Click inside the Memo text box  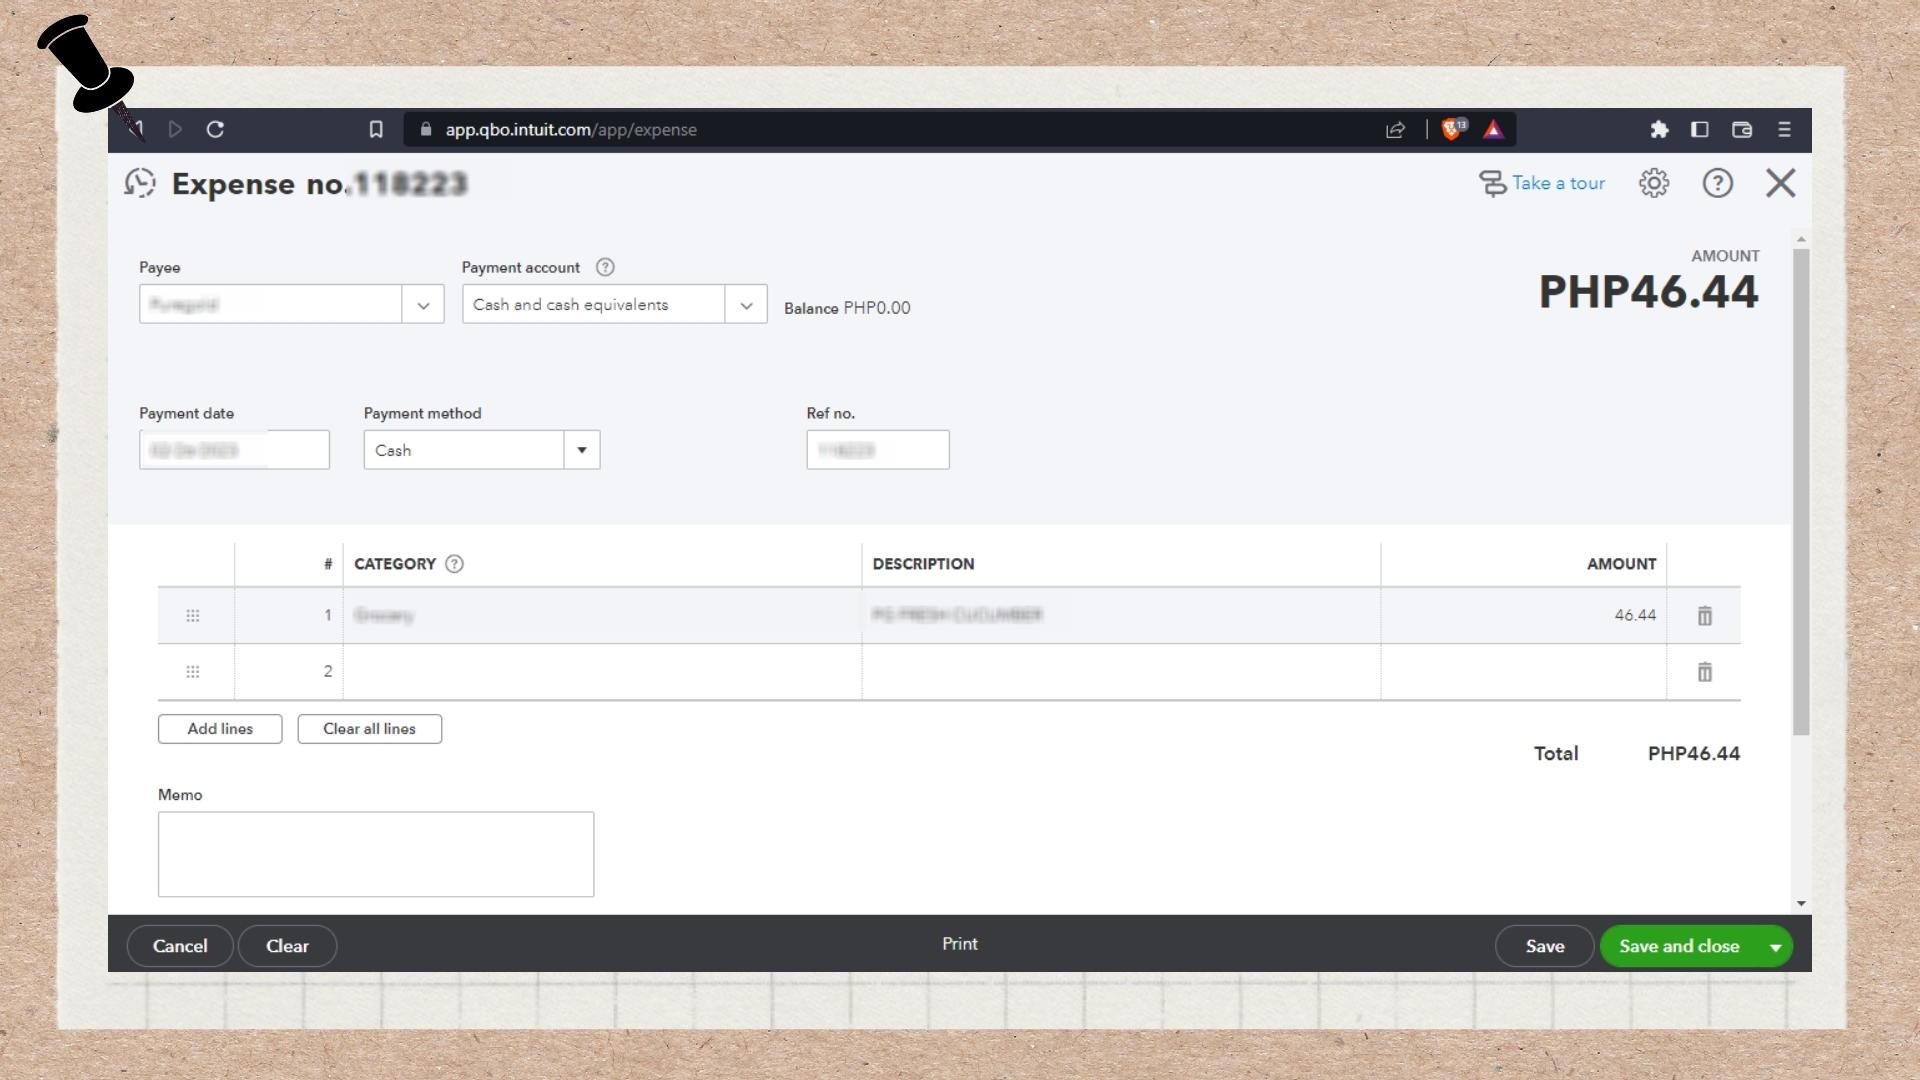pos(375,854)
